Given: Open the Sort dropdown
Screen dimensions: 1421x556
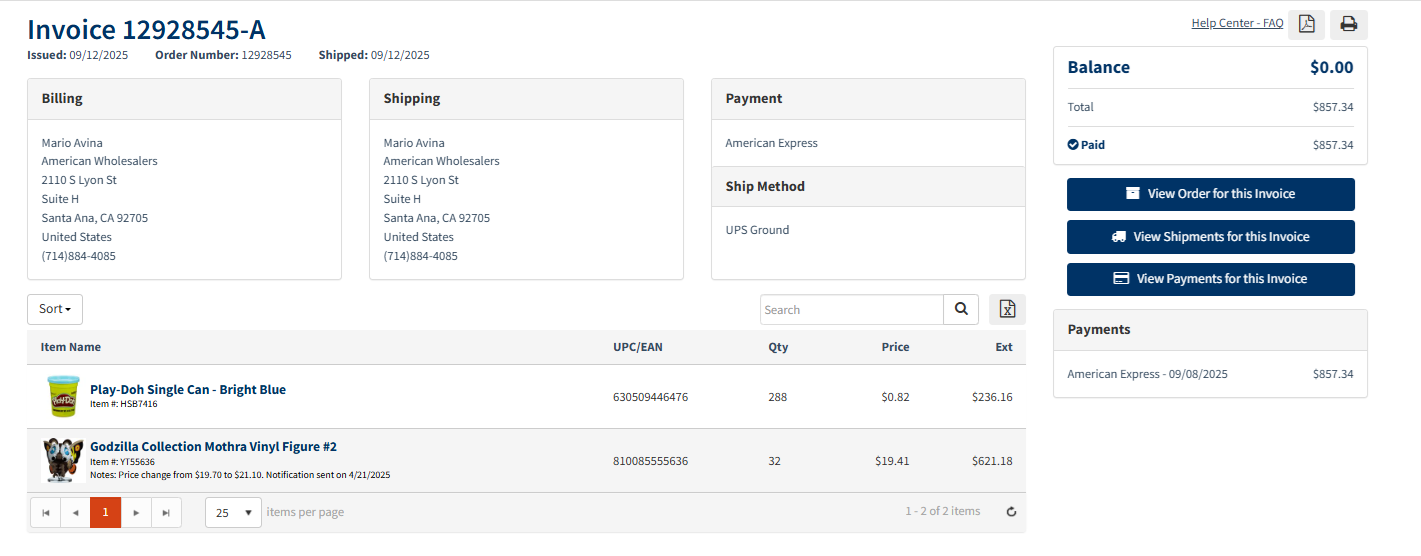Looking at the screenshot, I should [55, 309].
